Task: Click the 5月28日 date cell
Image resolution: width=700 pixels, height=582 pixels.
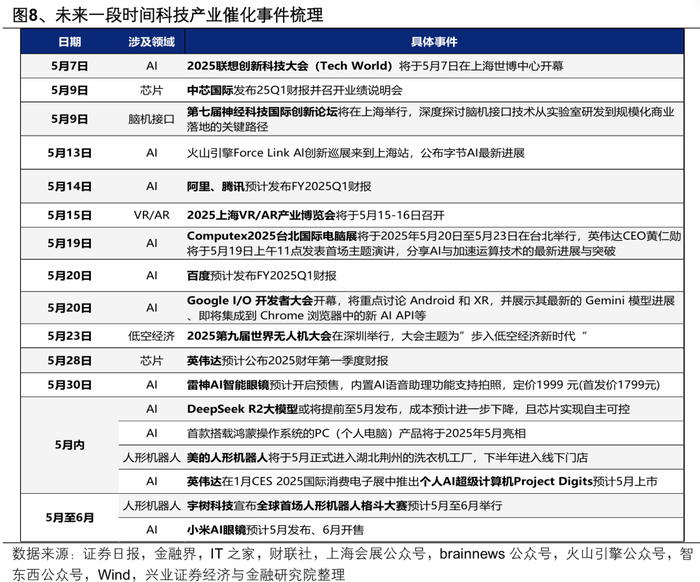Action: 70,360
